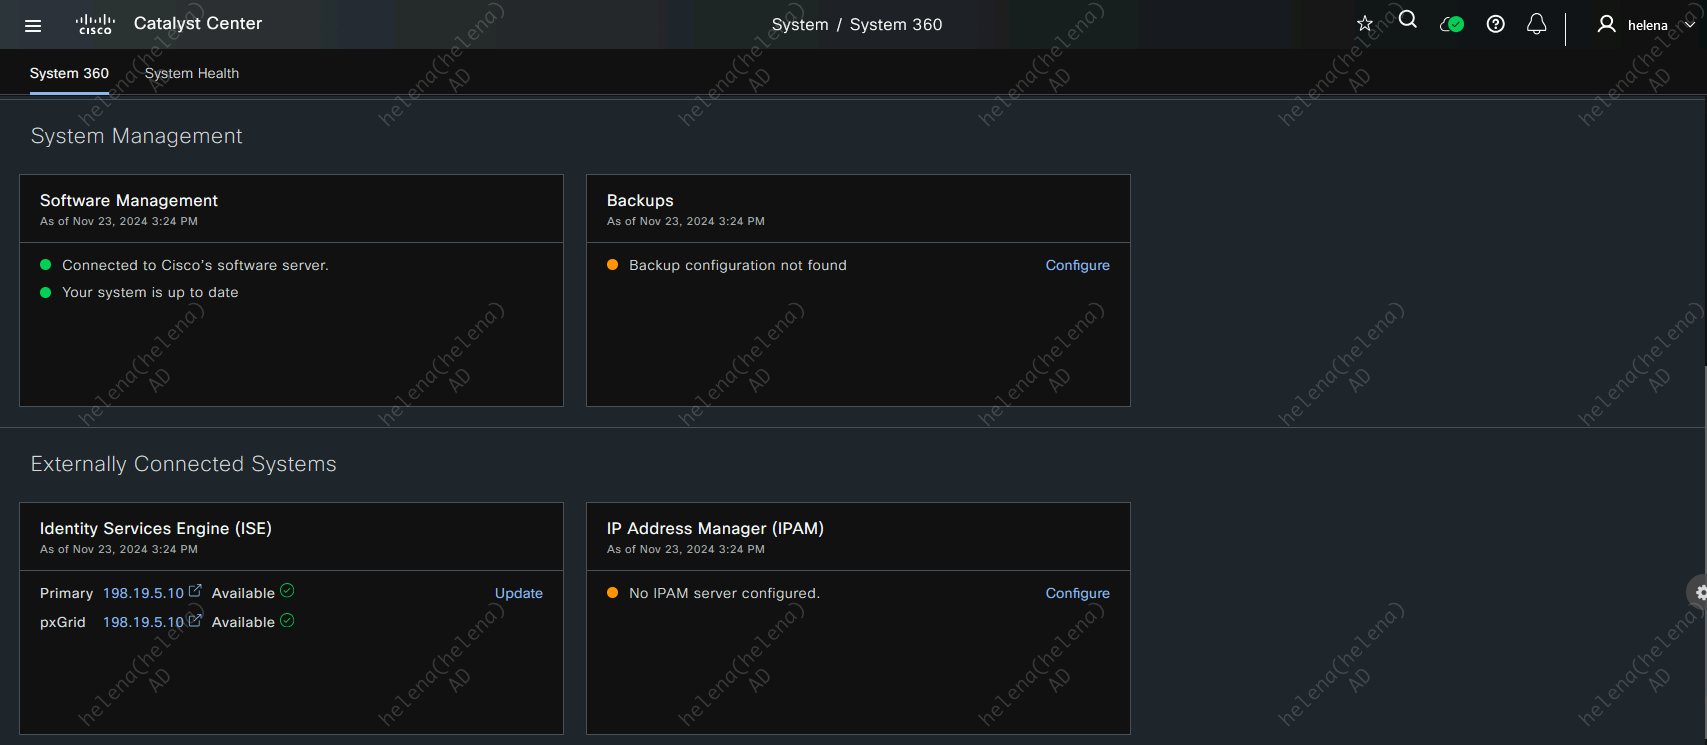
Task: Open the pxGrid IP address link
Action: [143, 622]
